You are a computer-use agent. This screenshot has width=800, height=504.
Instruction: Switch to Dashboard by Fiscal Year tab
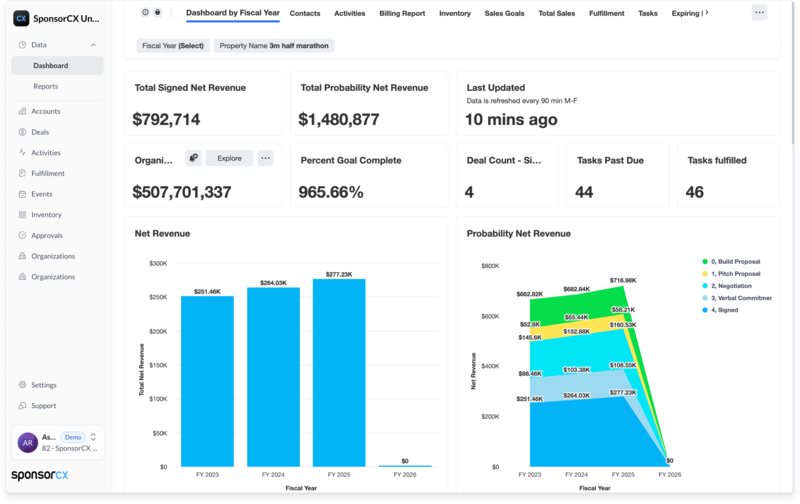click(233, 13)
